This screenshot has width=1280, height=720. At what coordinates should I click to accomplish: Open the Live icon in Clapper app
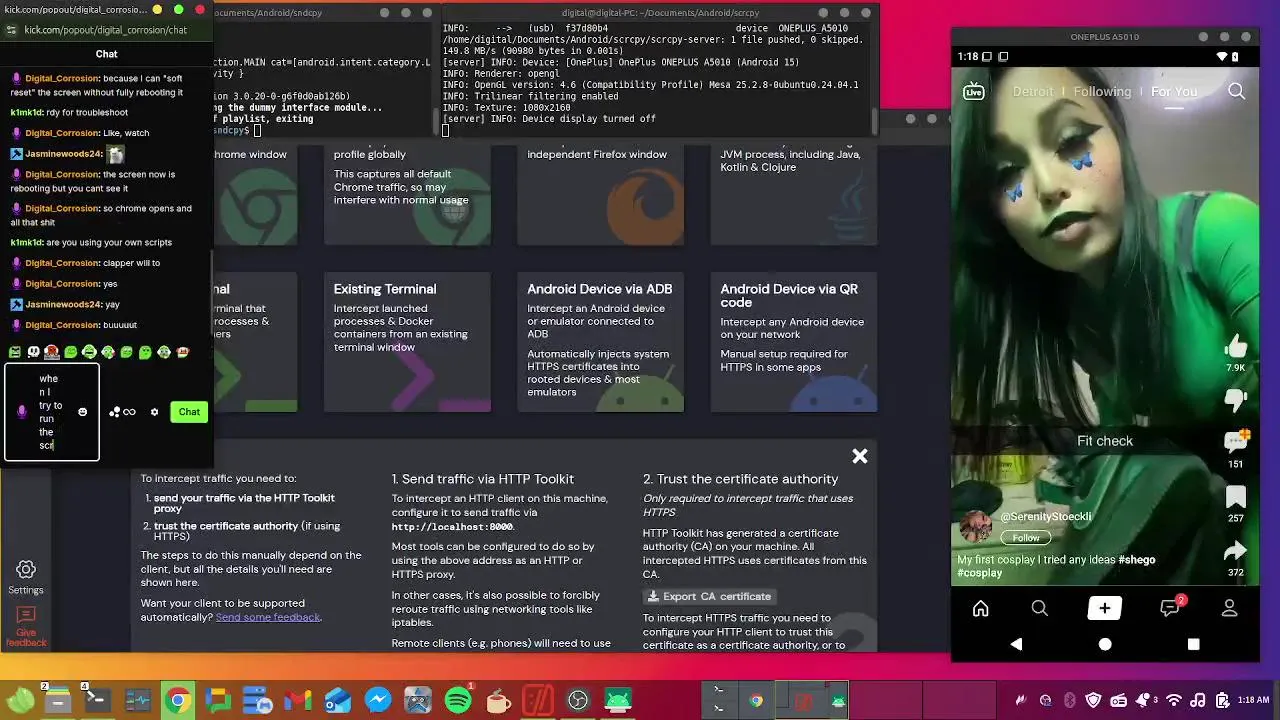point(973,92)
